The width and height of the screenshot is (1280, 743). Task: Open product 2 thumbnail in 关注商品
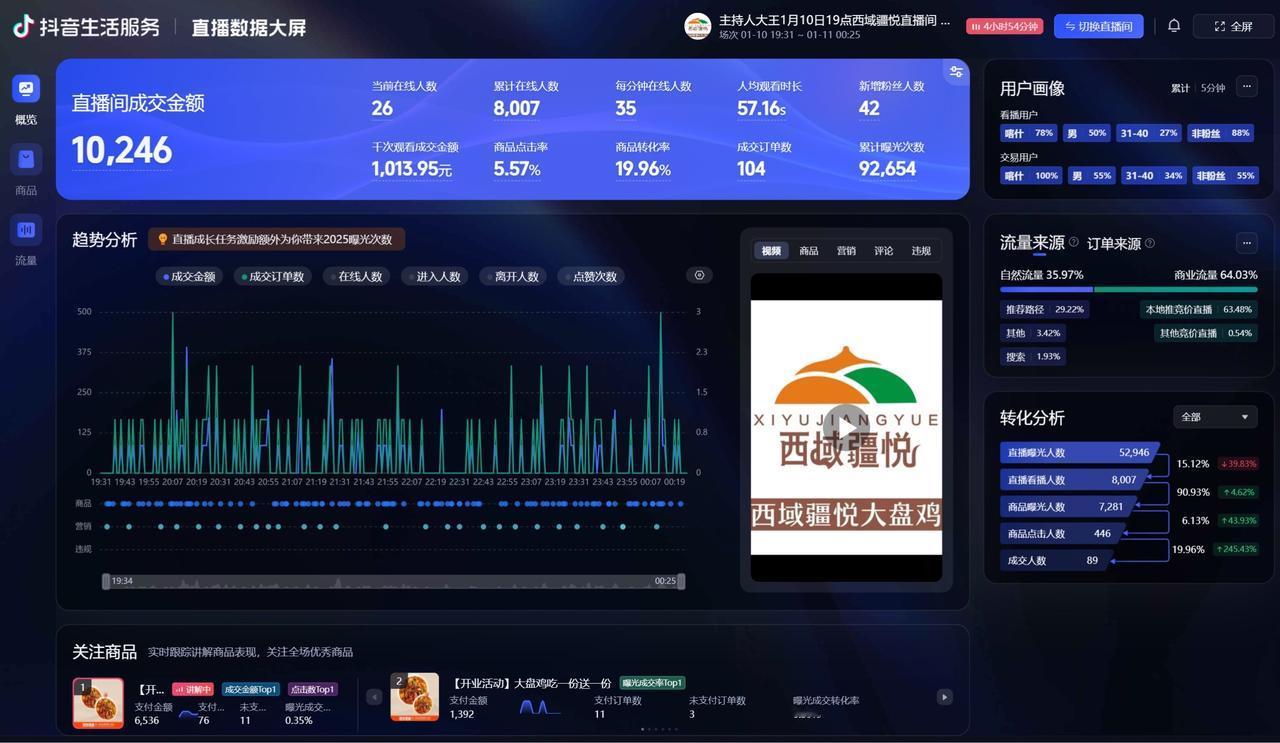coord(414,697)
